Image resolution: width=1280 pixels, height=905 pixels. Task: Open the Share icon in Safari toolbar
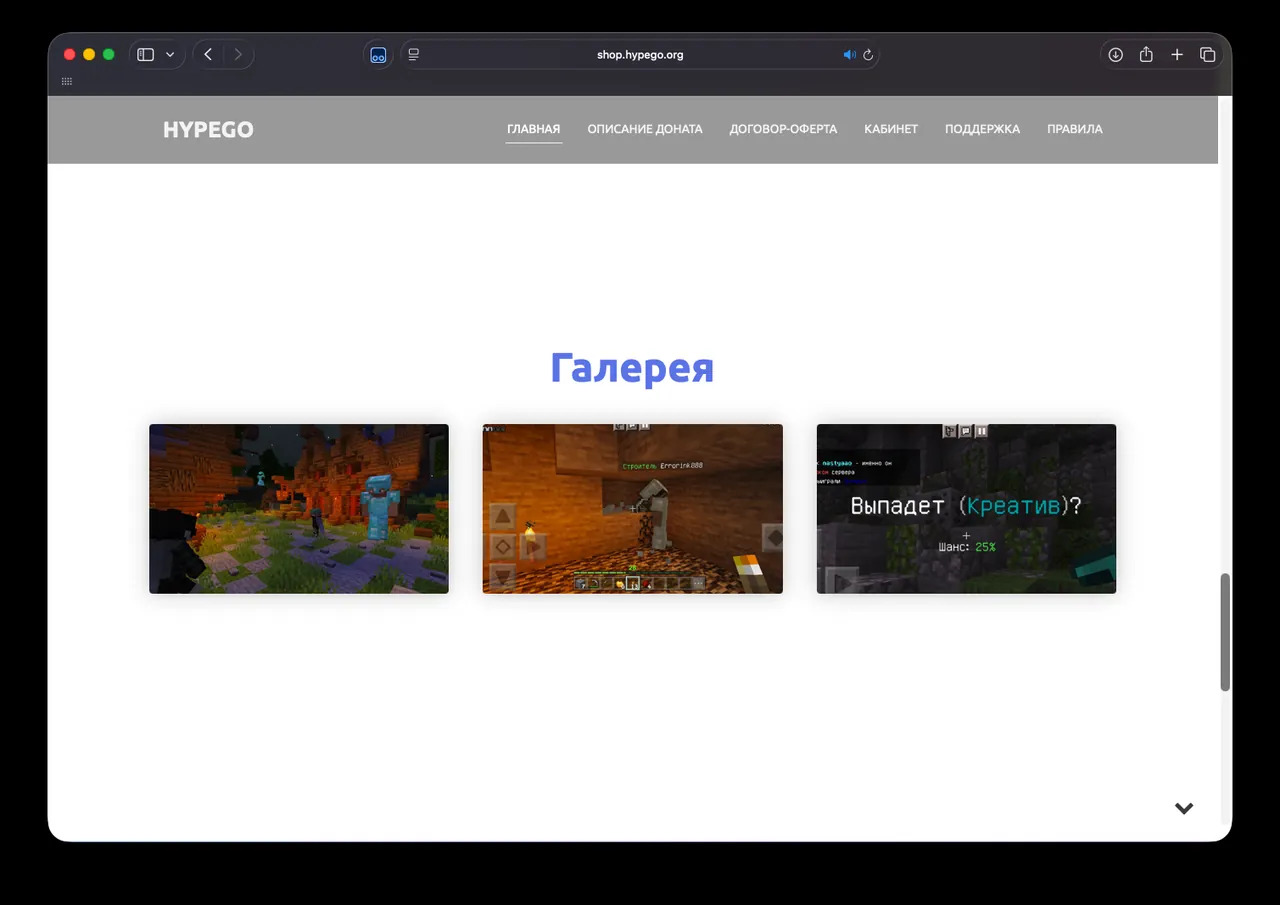click(1147, 55)
